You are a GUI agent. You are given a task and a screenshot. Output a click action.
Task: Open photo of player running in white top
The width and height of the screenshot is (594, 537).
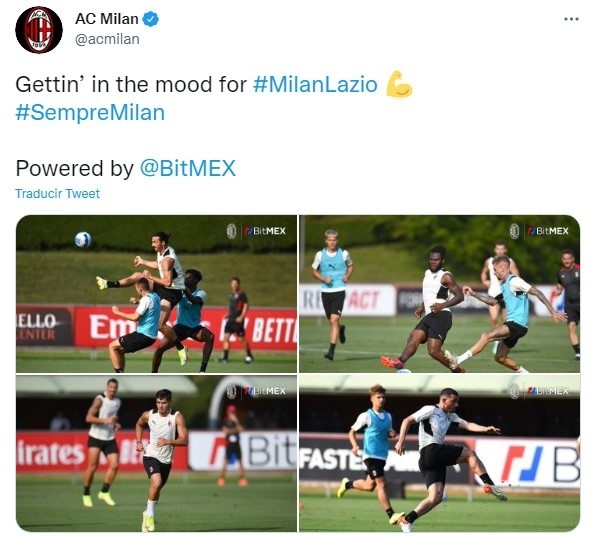point(156,453)
